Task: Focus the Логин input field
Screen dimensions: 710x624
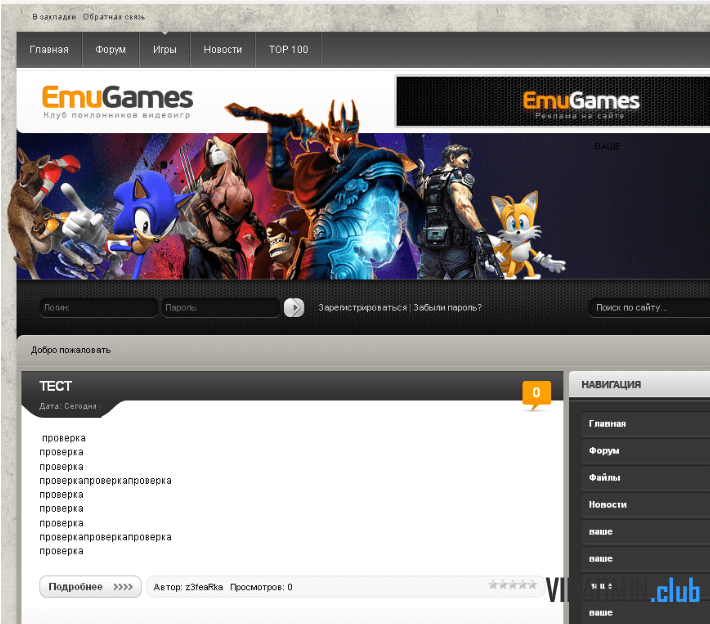Action: pyautogui.click(x=98, y=307)
